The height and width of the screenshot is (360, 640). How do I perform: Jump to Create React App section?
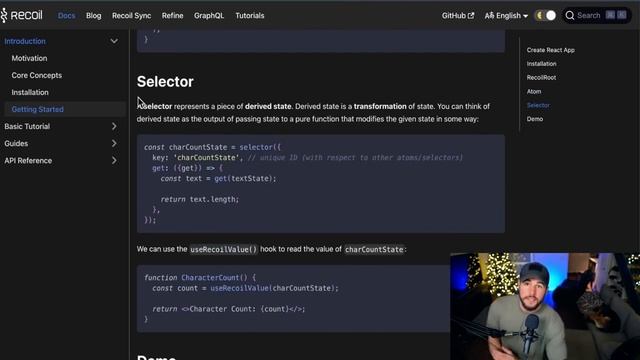pos(550,50)
